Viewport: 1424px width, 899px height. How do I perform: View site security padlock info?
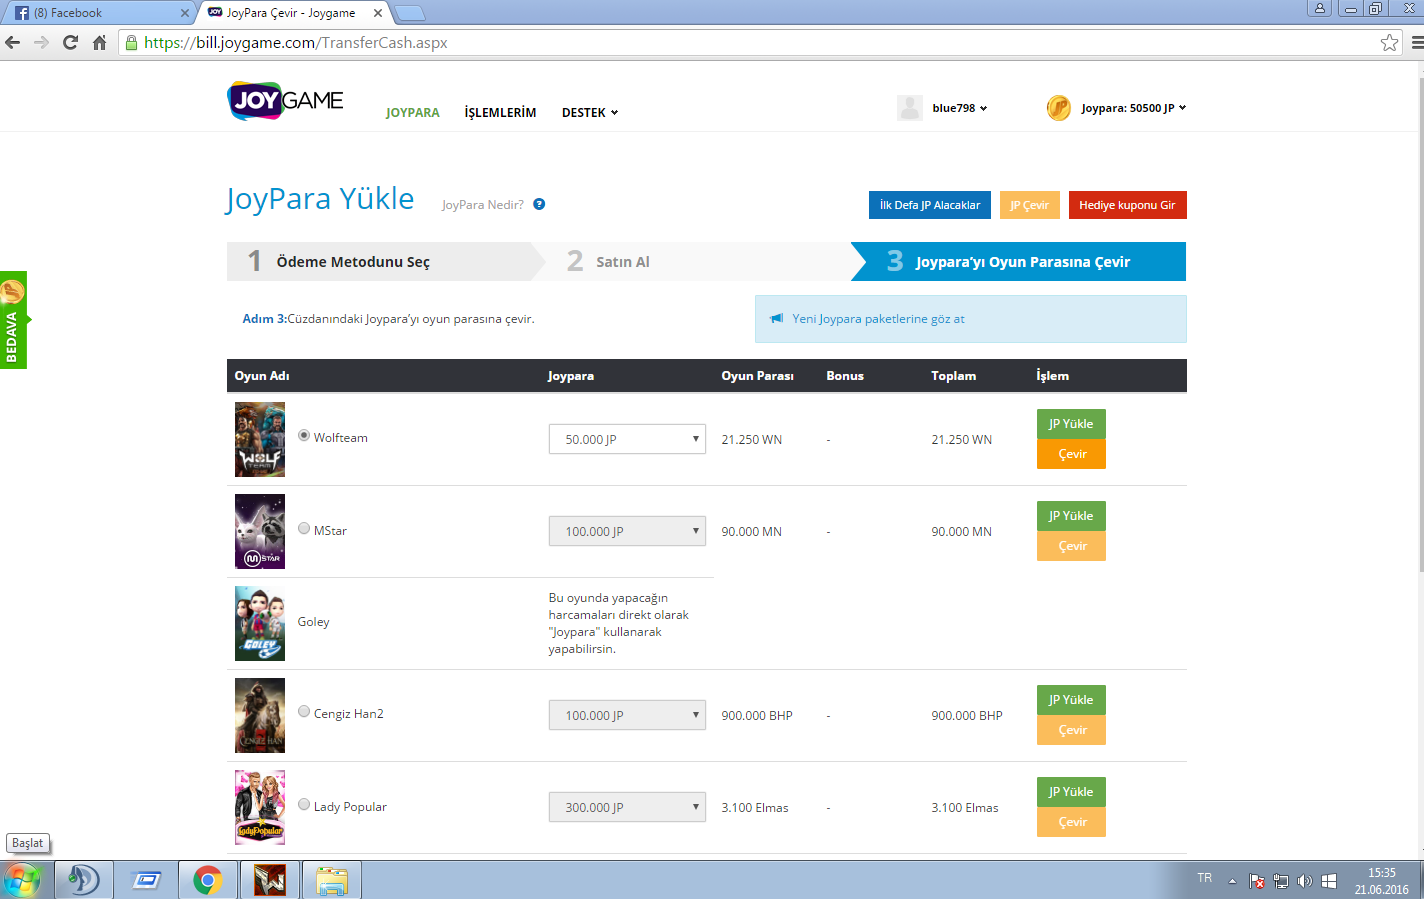pos(131,42)
